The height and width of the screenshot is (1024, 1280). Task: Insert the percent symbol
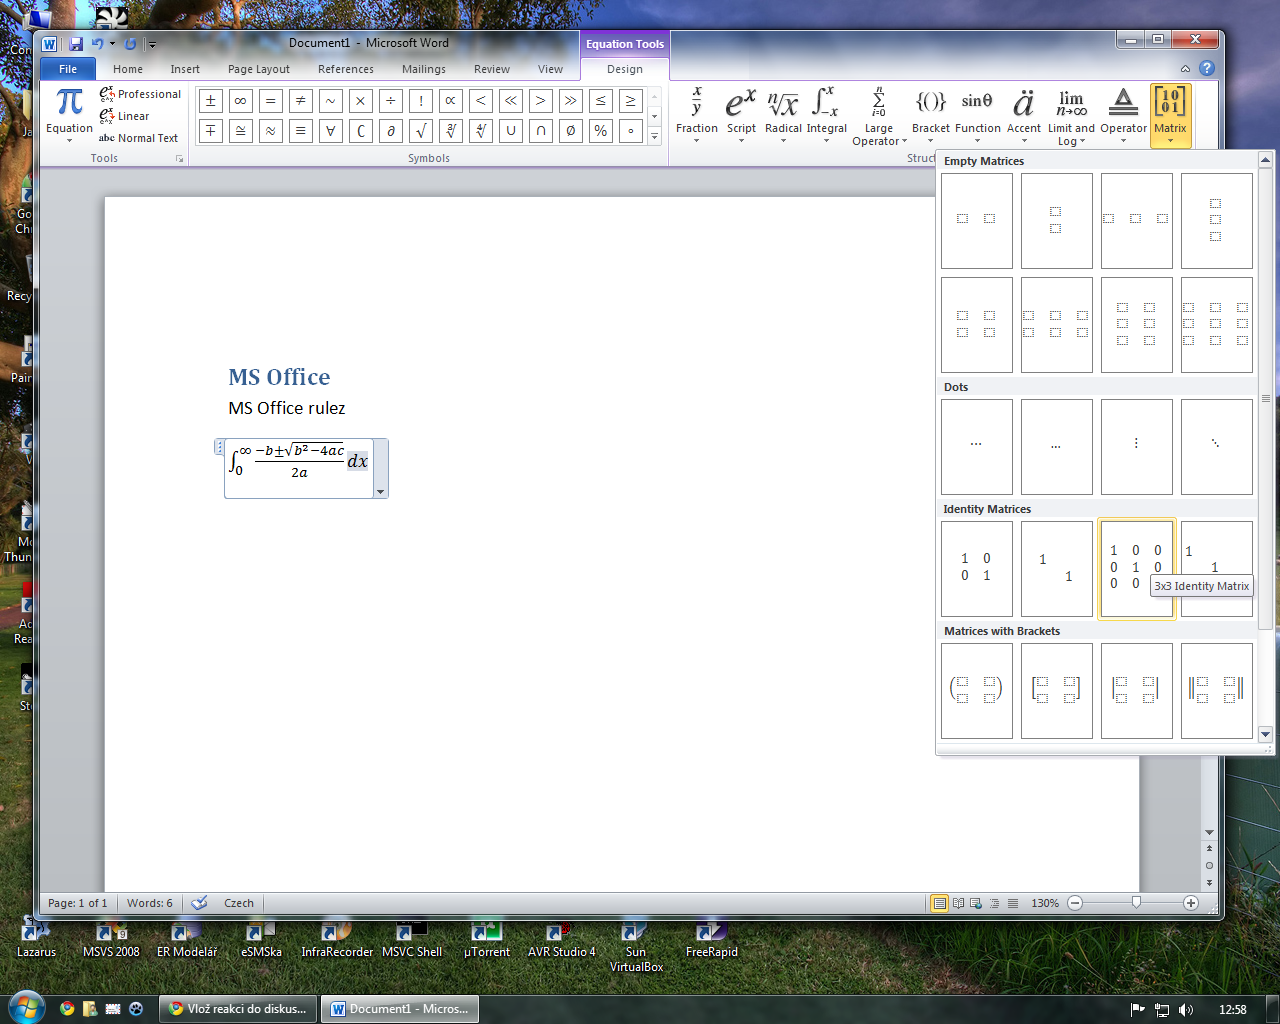point(601,131)
